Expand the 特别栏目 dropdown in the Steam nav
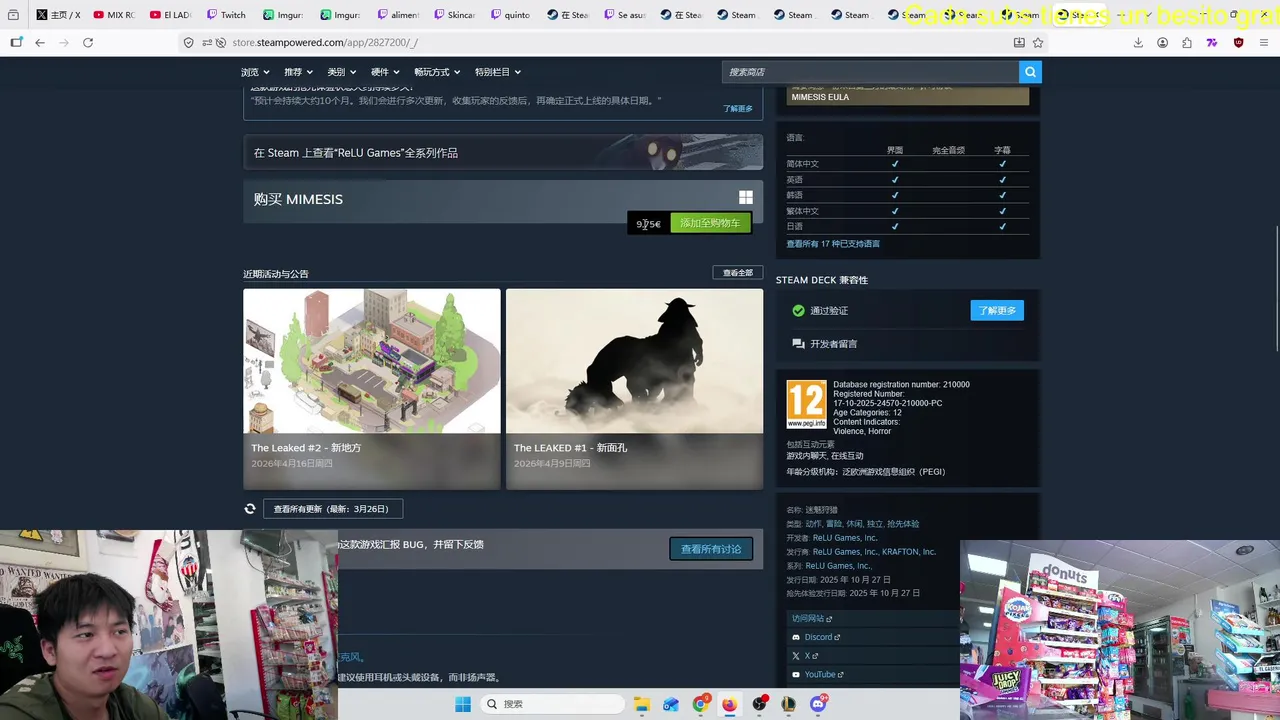Screen dimensions: 1280x720 pyautogui.click(x=497, y=72)
